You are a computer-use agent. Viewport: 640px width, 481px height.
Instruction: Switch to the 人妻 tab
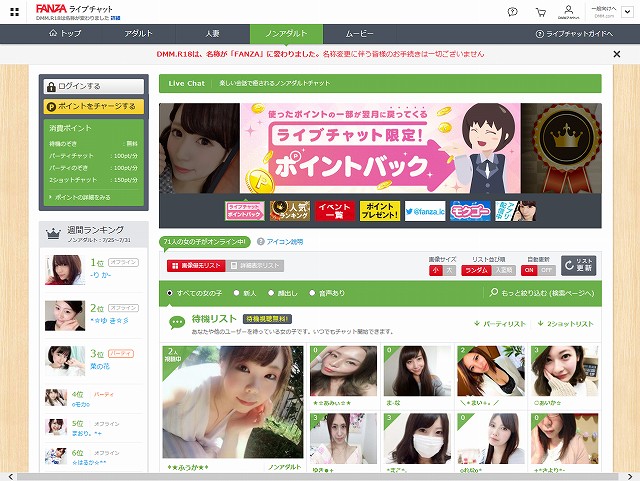(211, 33)
